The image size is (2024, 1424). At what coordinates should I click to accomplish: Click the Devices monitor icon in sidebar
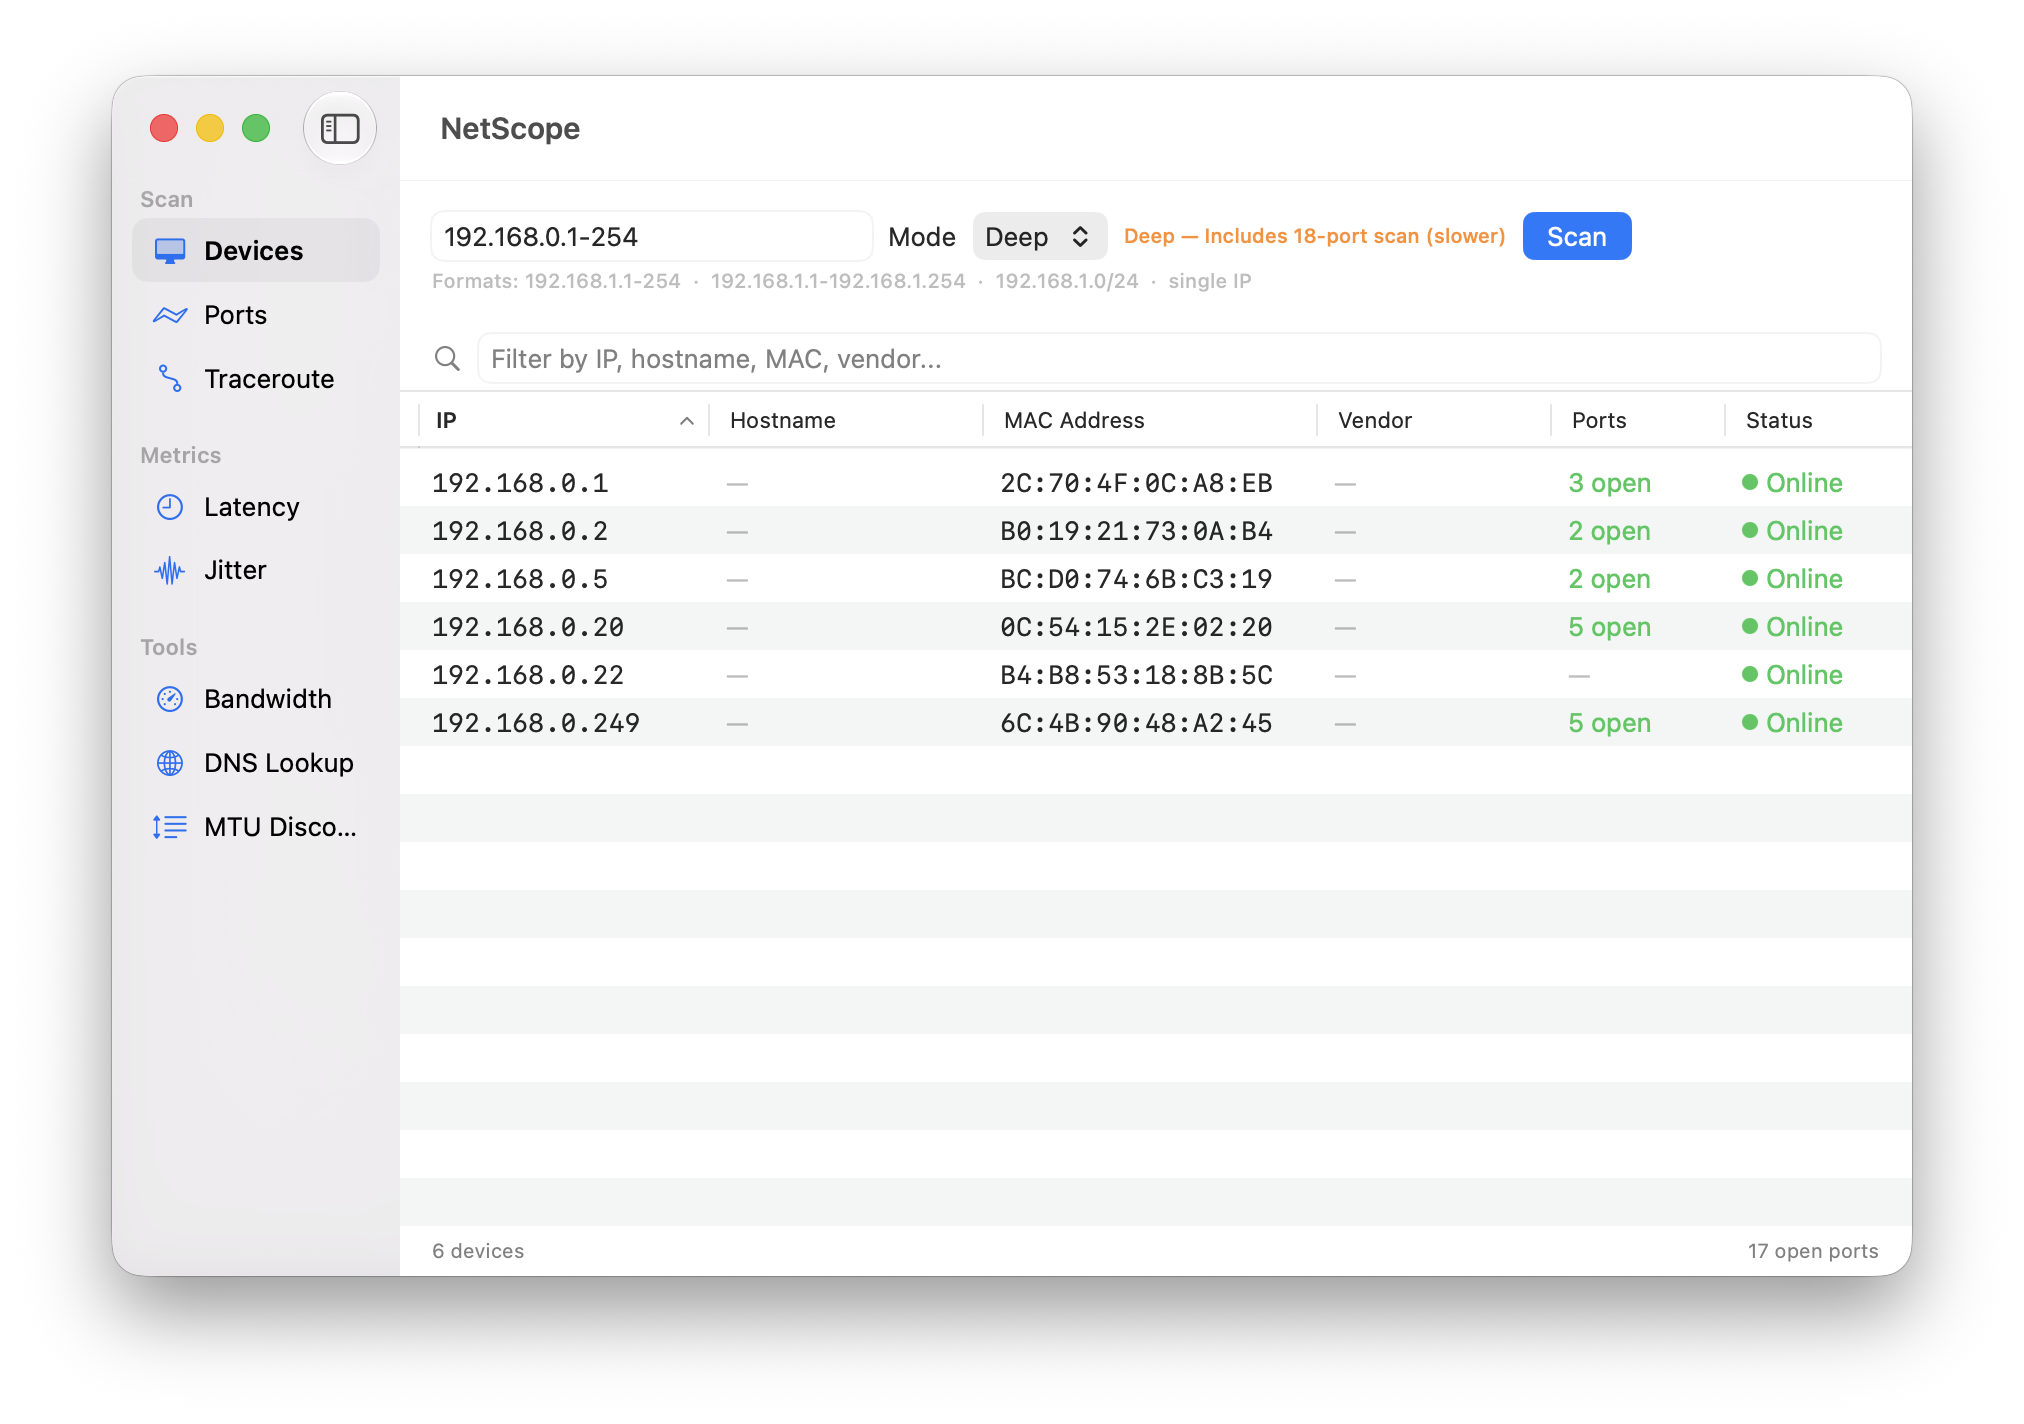(x=170, y=251)
